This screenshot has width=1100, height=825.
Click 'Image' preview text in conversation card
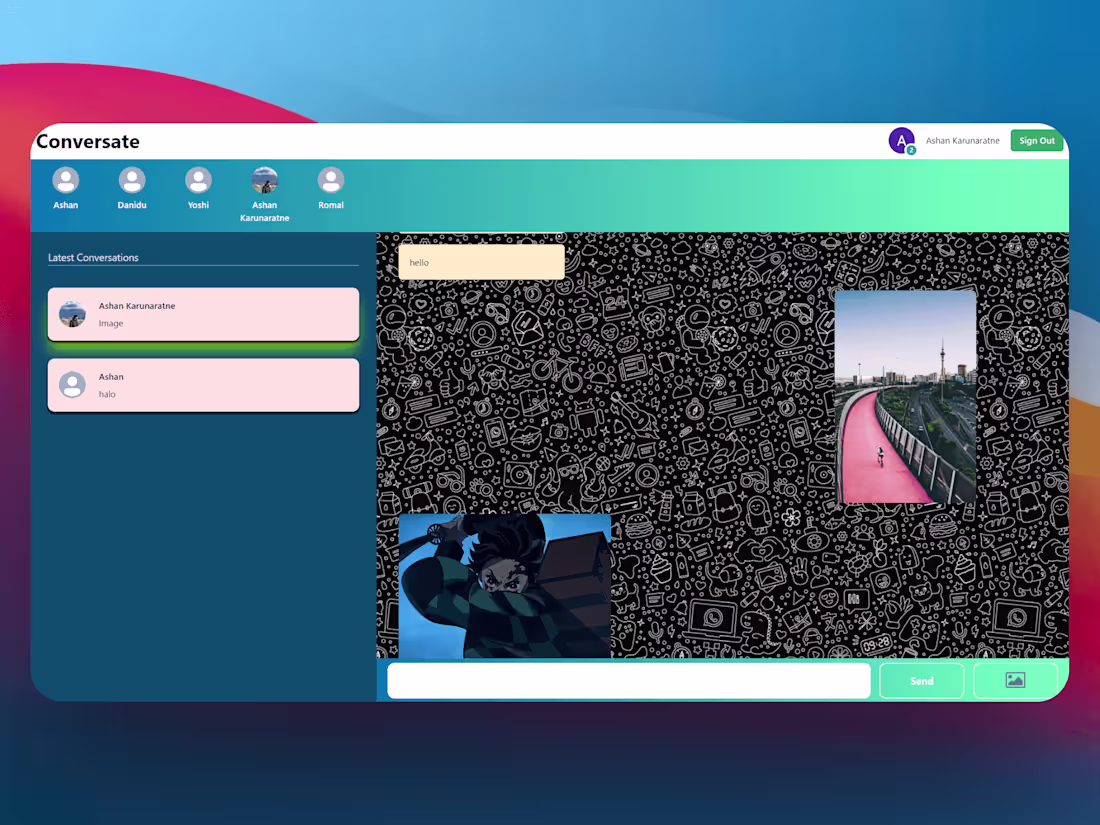[x=111, y=323]
